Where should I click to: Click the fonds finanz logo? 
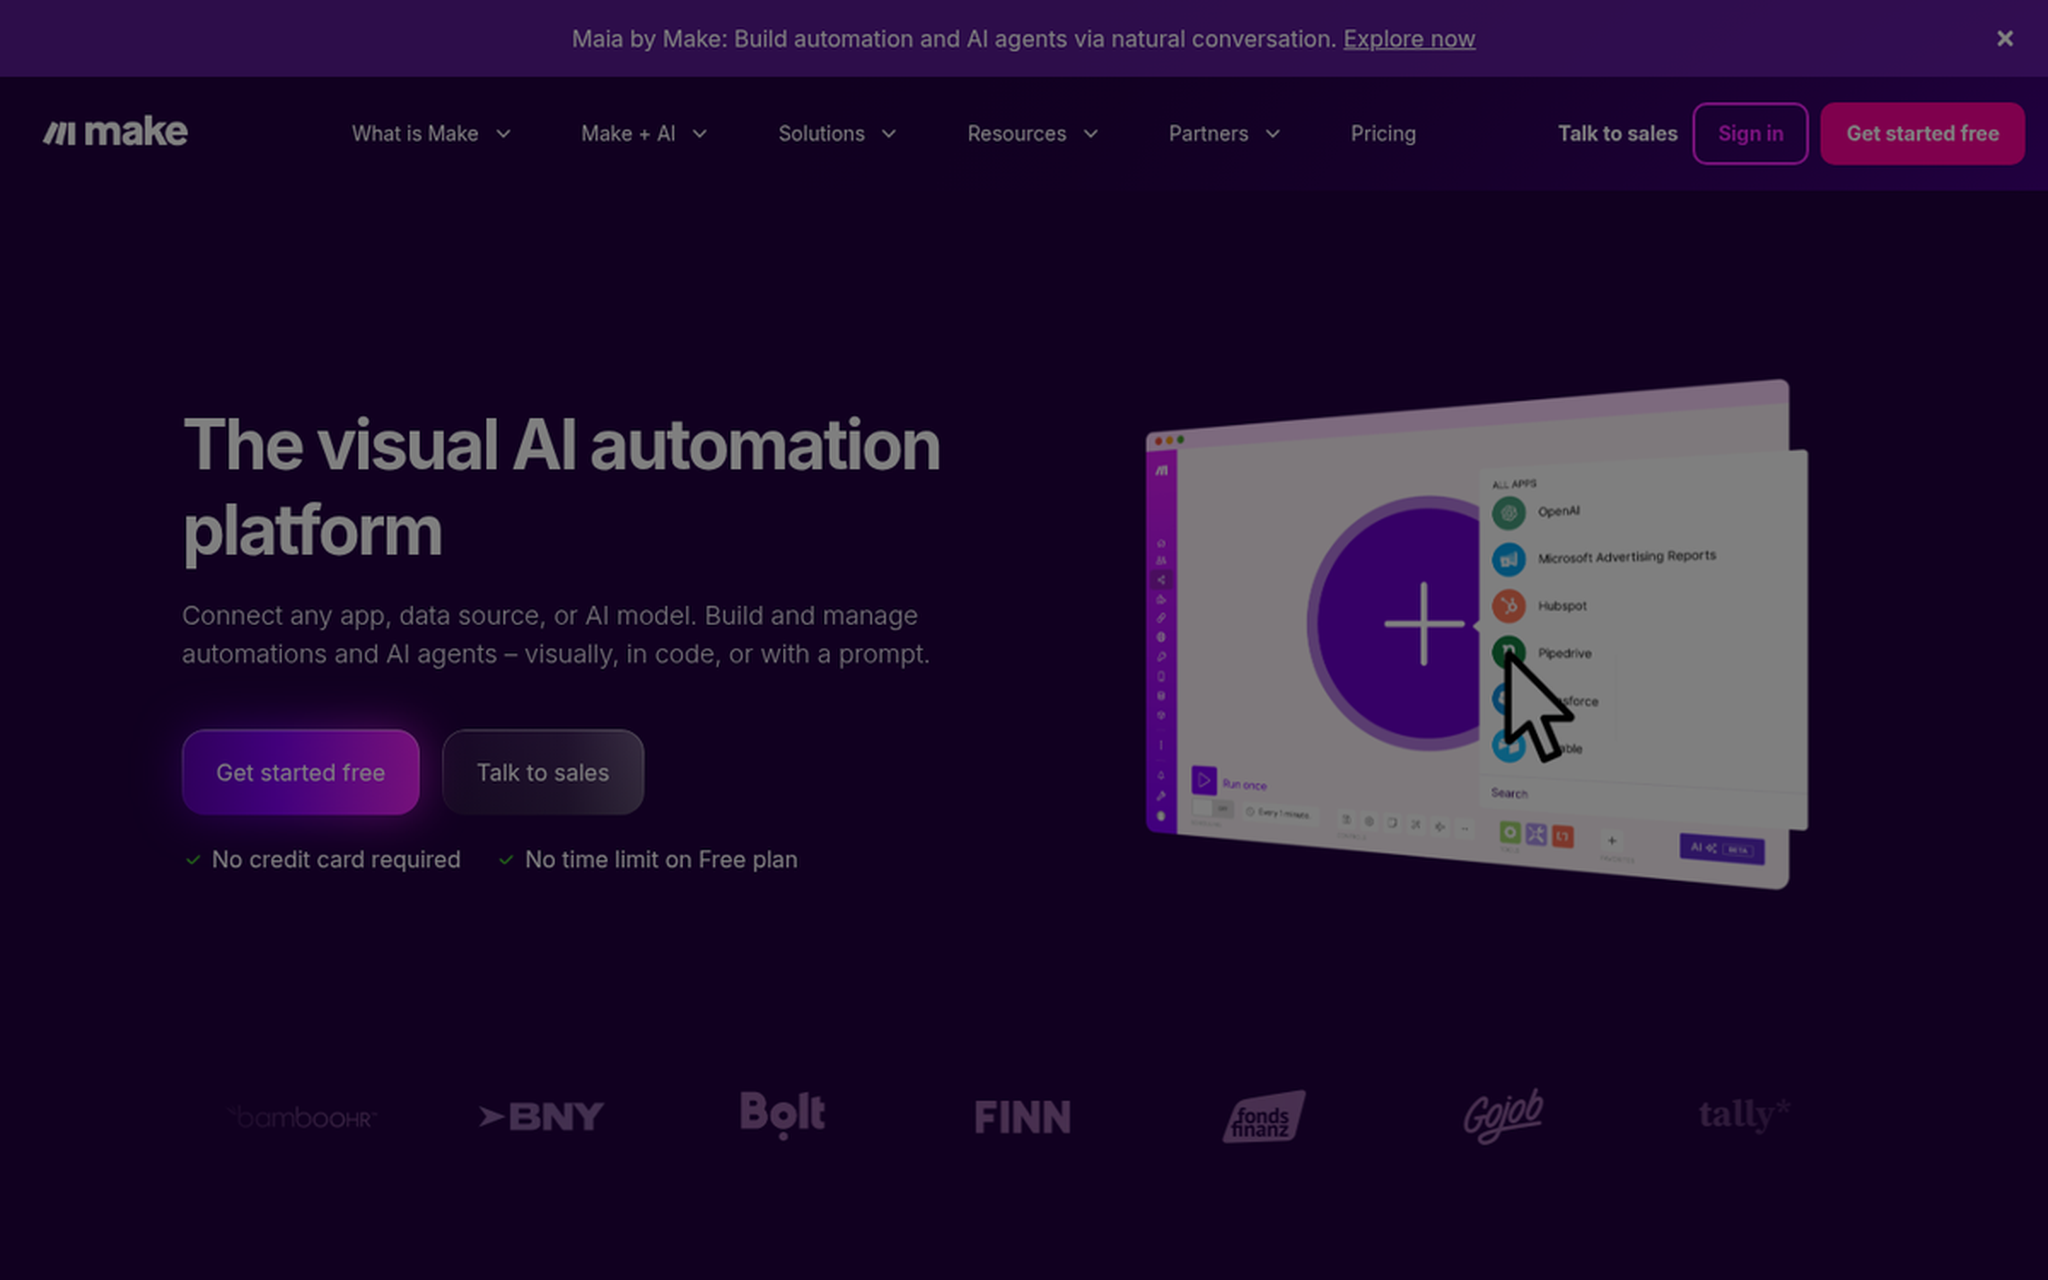1263,1116
